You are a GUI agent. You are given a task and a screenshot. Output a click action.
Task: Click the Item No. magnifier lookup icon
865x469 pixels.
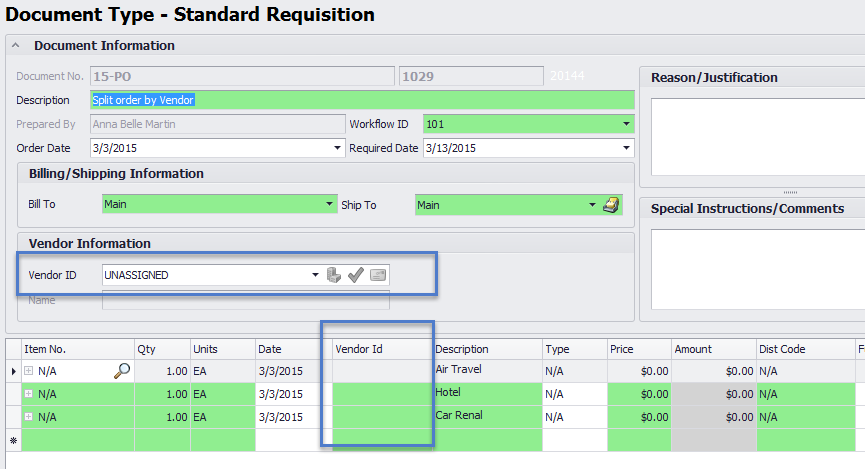[x=122, y=370]
